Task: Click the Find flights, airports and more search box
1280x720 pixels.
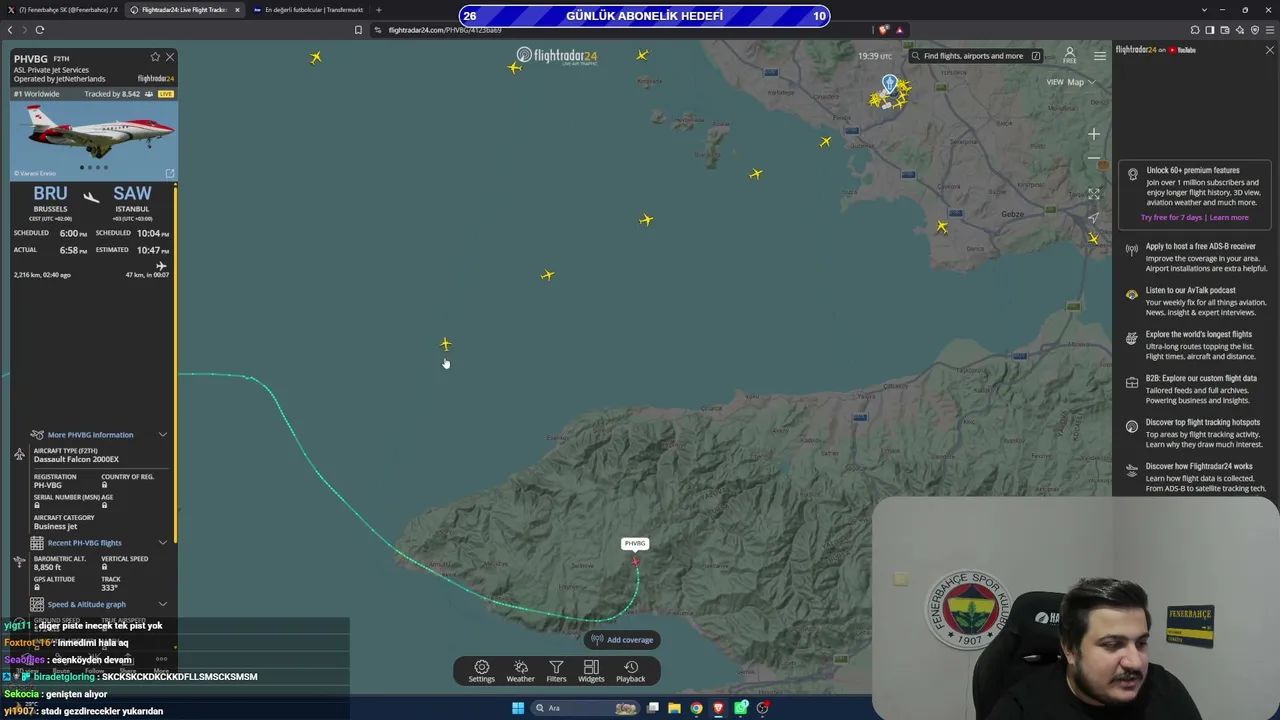Action: click(x=977, y=56)
